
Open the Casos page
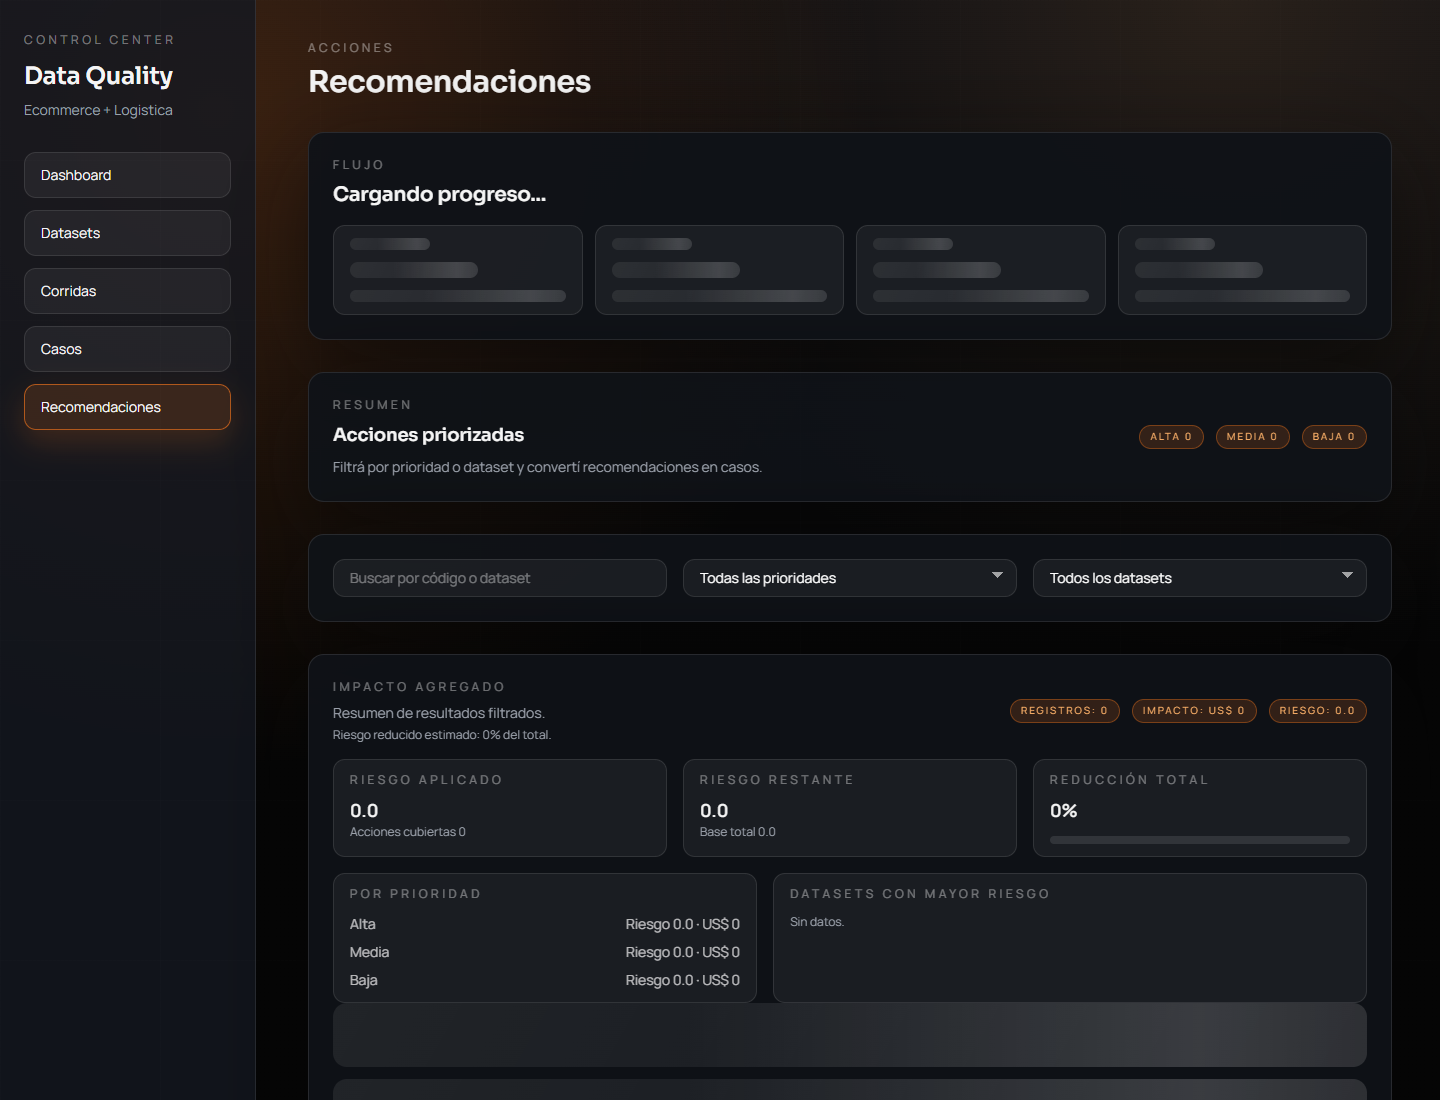tap(127, 349)
